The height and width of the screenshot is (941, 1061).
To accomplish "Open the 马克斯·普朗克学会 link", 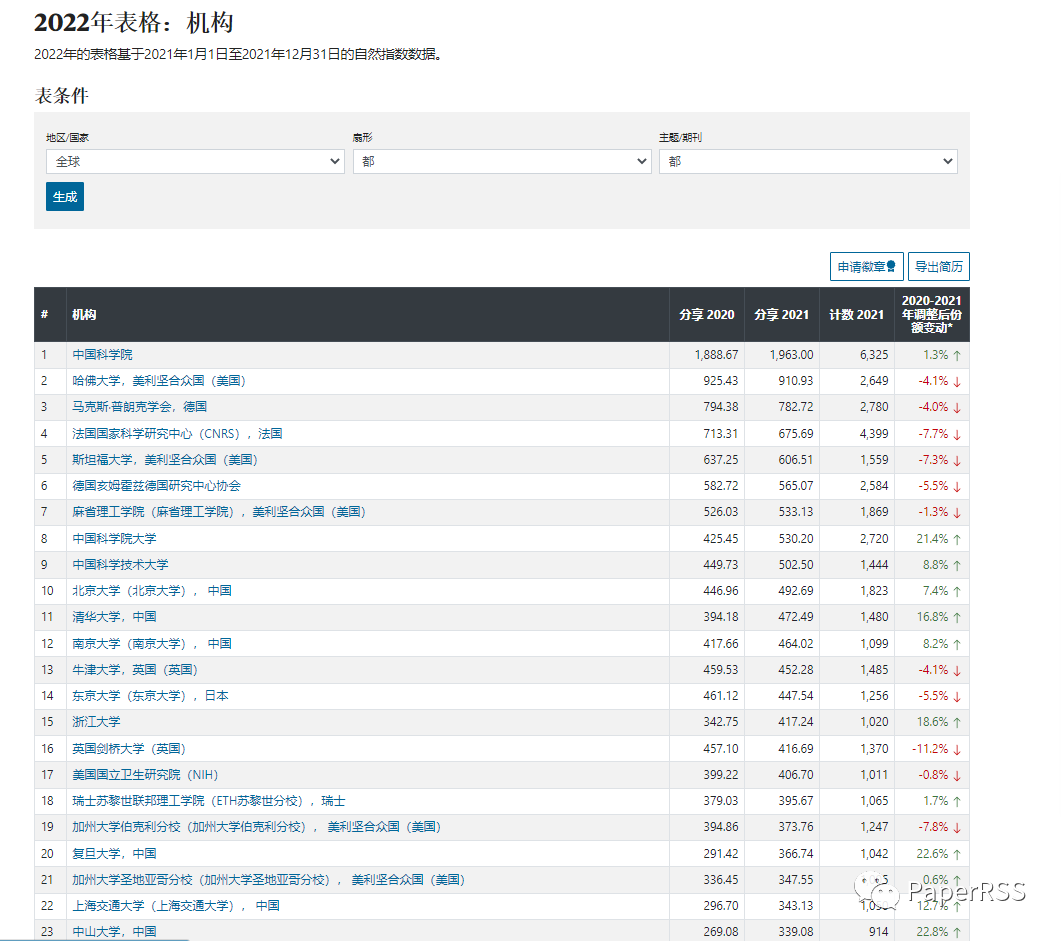I will click(x=139, y=407).
